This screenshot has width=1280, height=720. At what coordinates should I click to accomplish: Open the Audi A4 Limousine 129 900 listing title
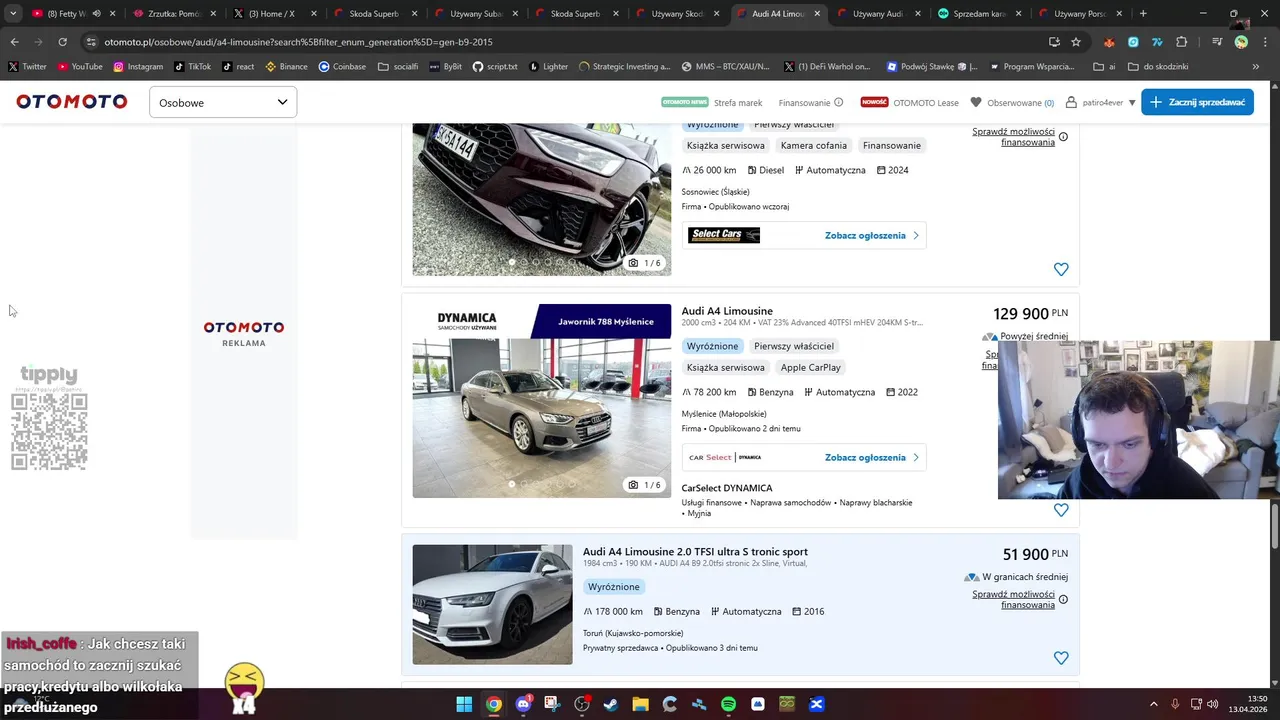(x=727, y=311)
